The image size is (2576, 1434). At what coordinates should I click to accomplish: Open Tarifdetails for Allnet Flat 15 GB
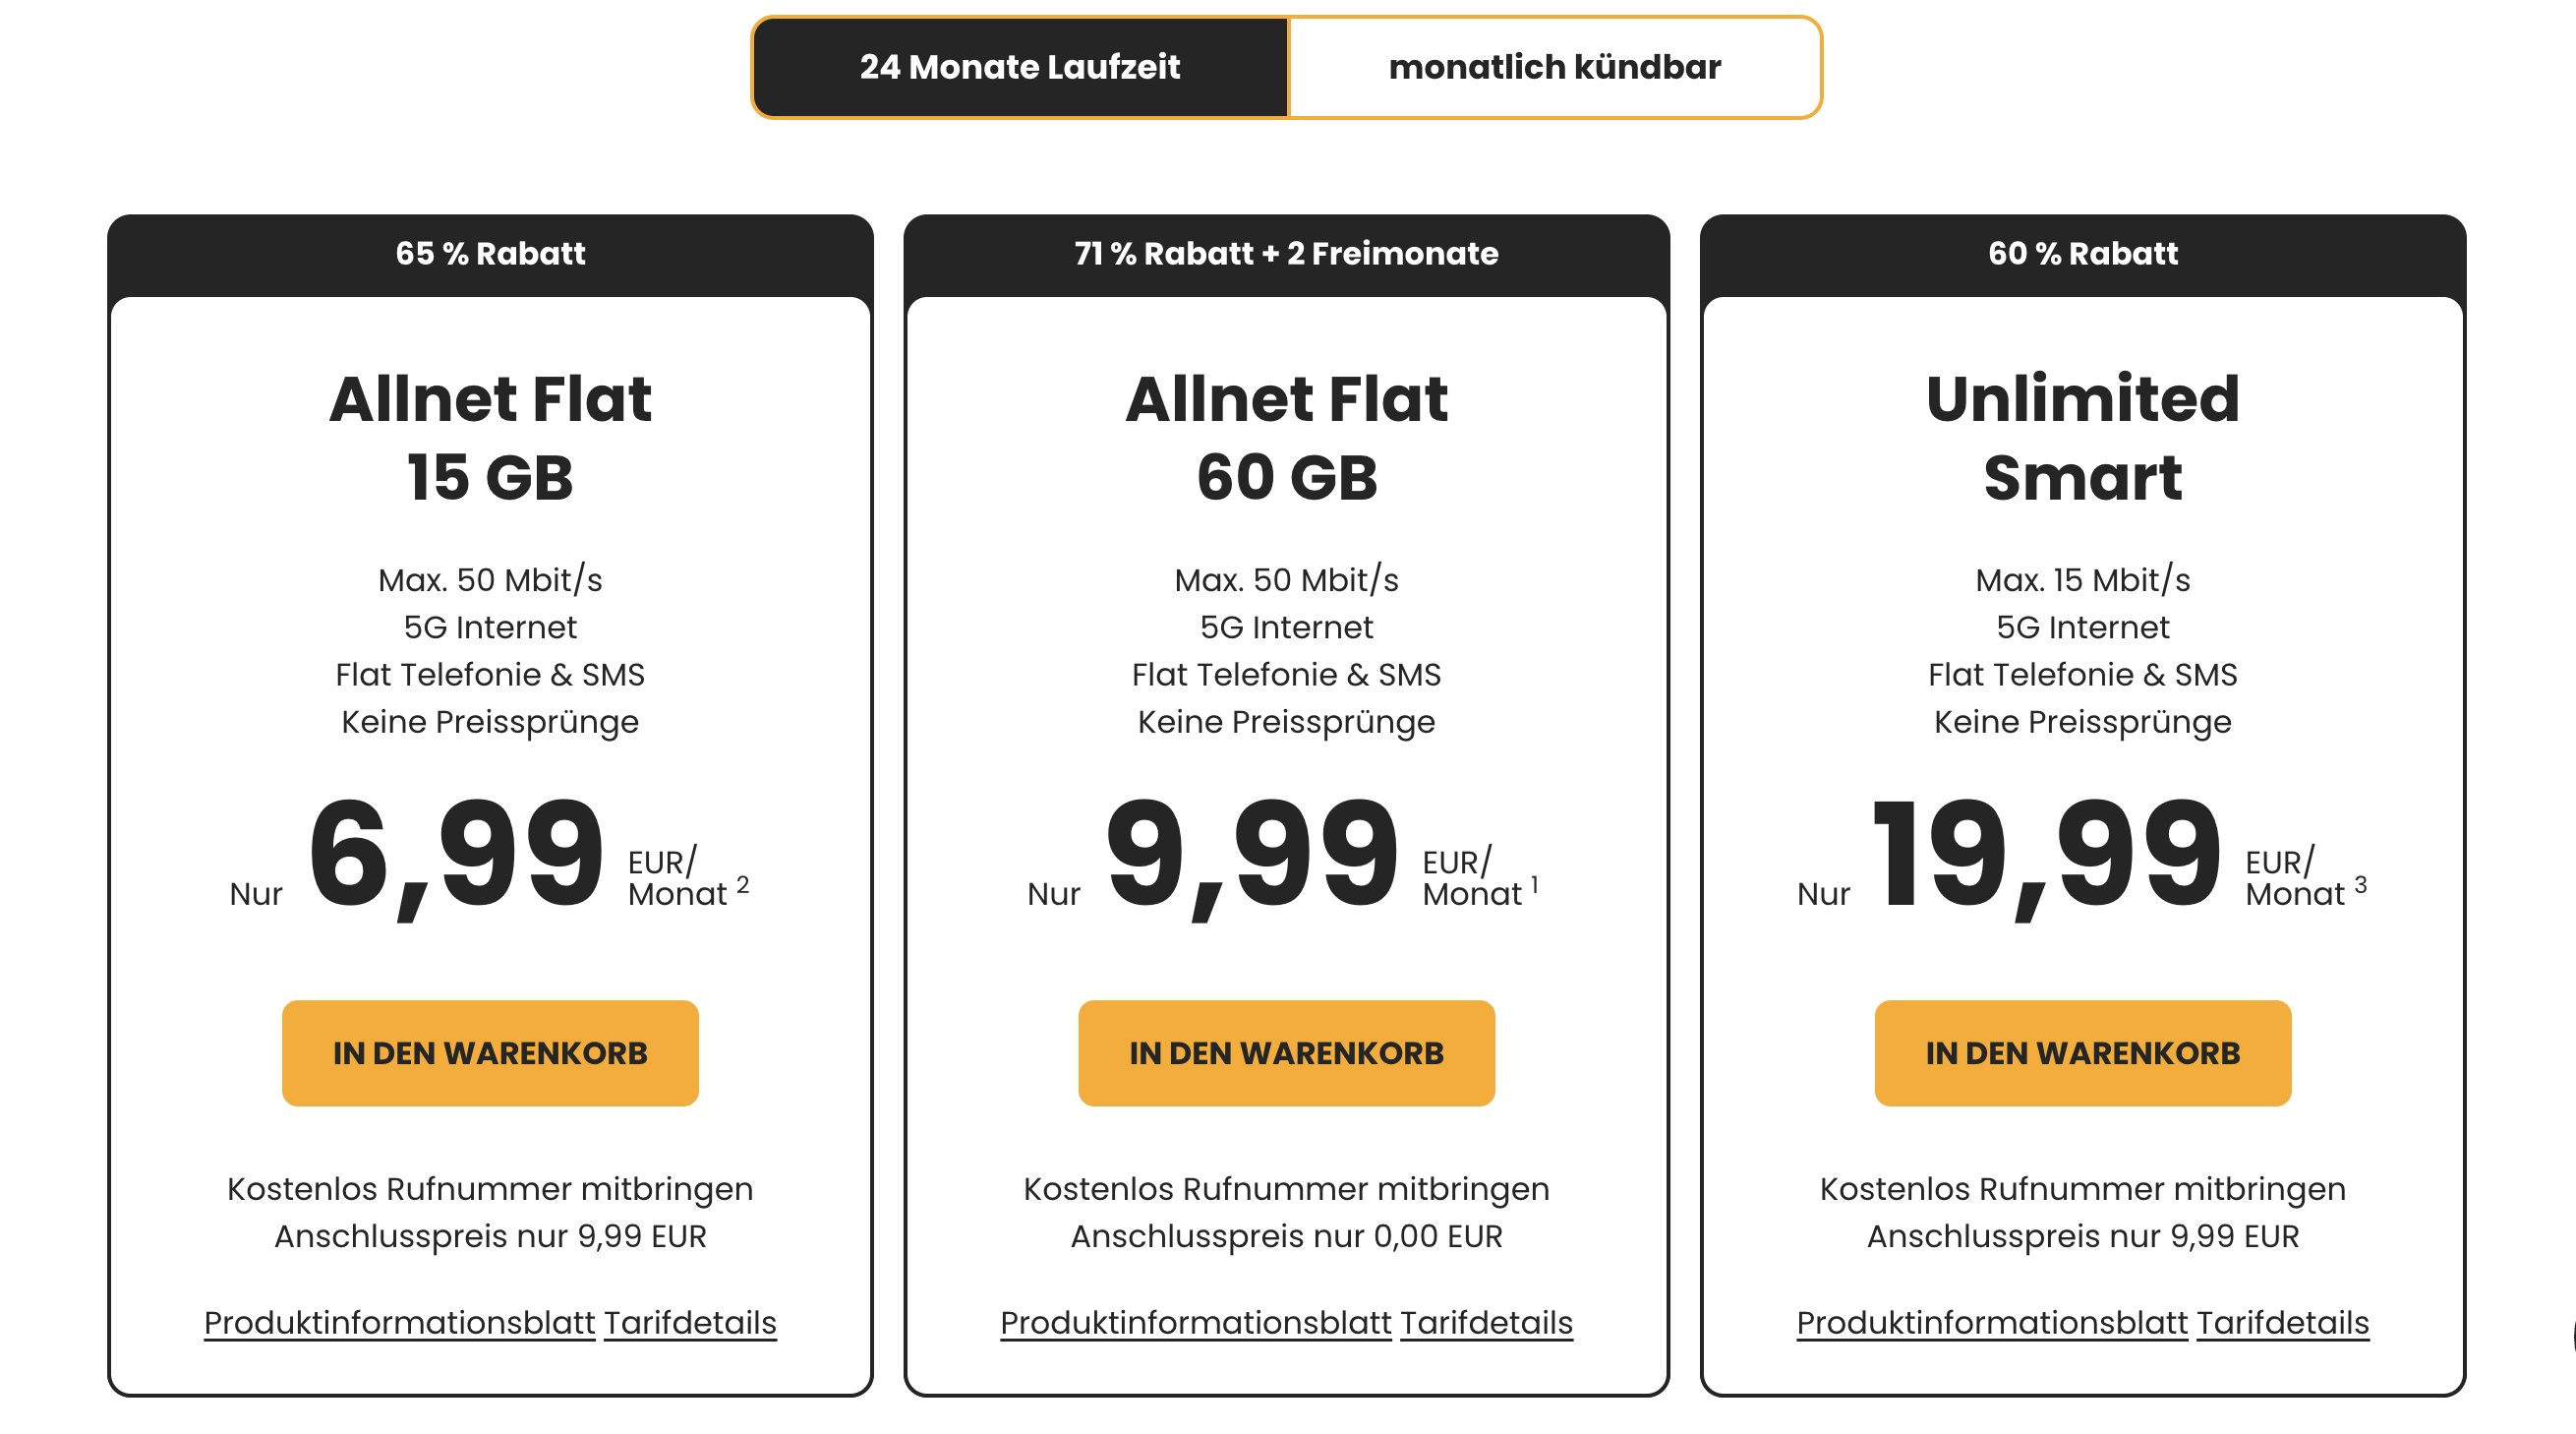click(x=689, y=1321)
